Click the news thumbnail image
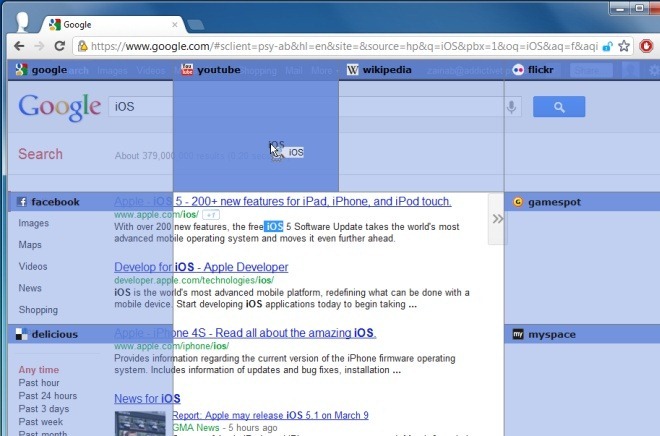 tap(140, 423)
